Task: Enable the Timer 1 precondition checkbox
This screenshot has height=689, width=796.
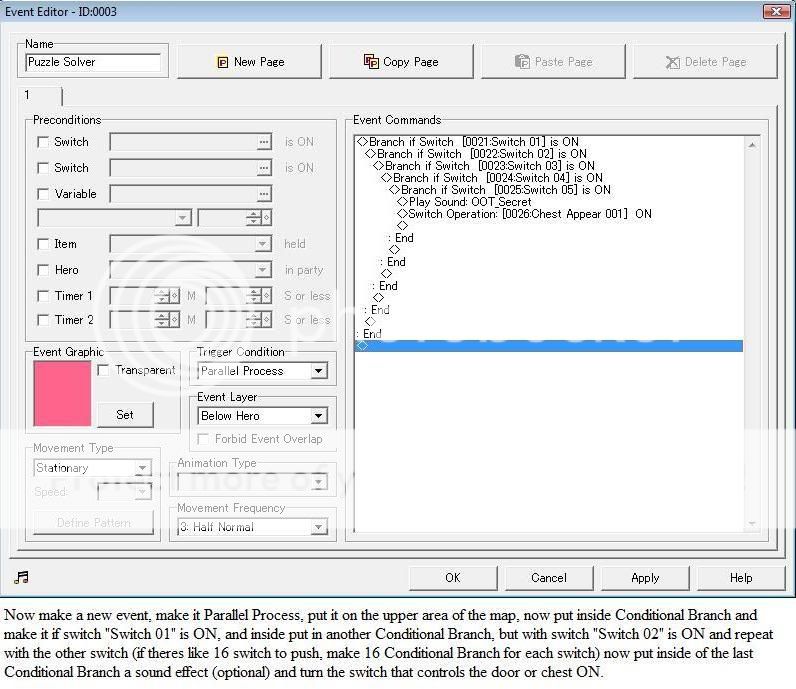Action: pos(43,296)
